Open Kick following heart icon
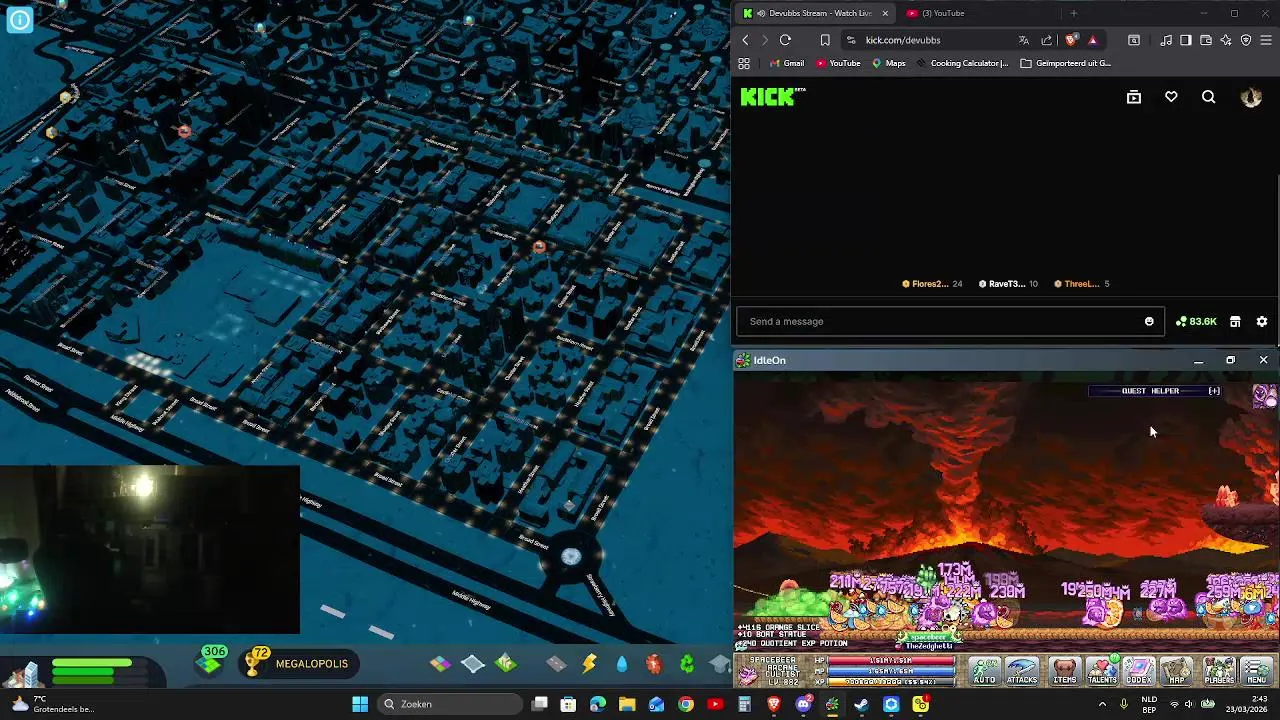1280x720 pixels. [x=1171, y=97]
